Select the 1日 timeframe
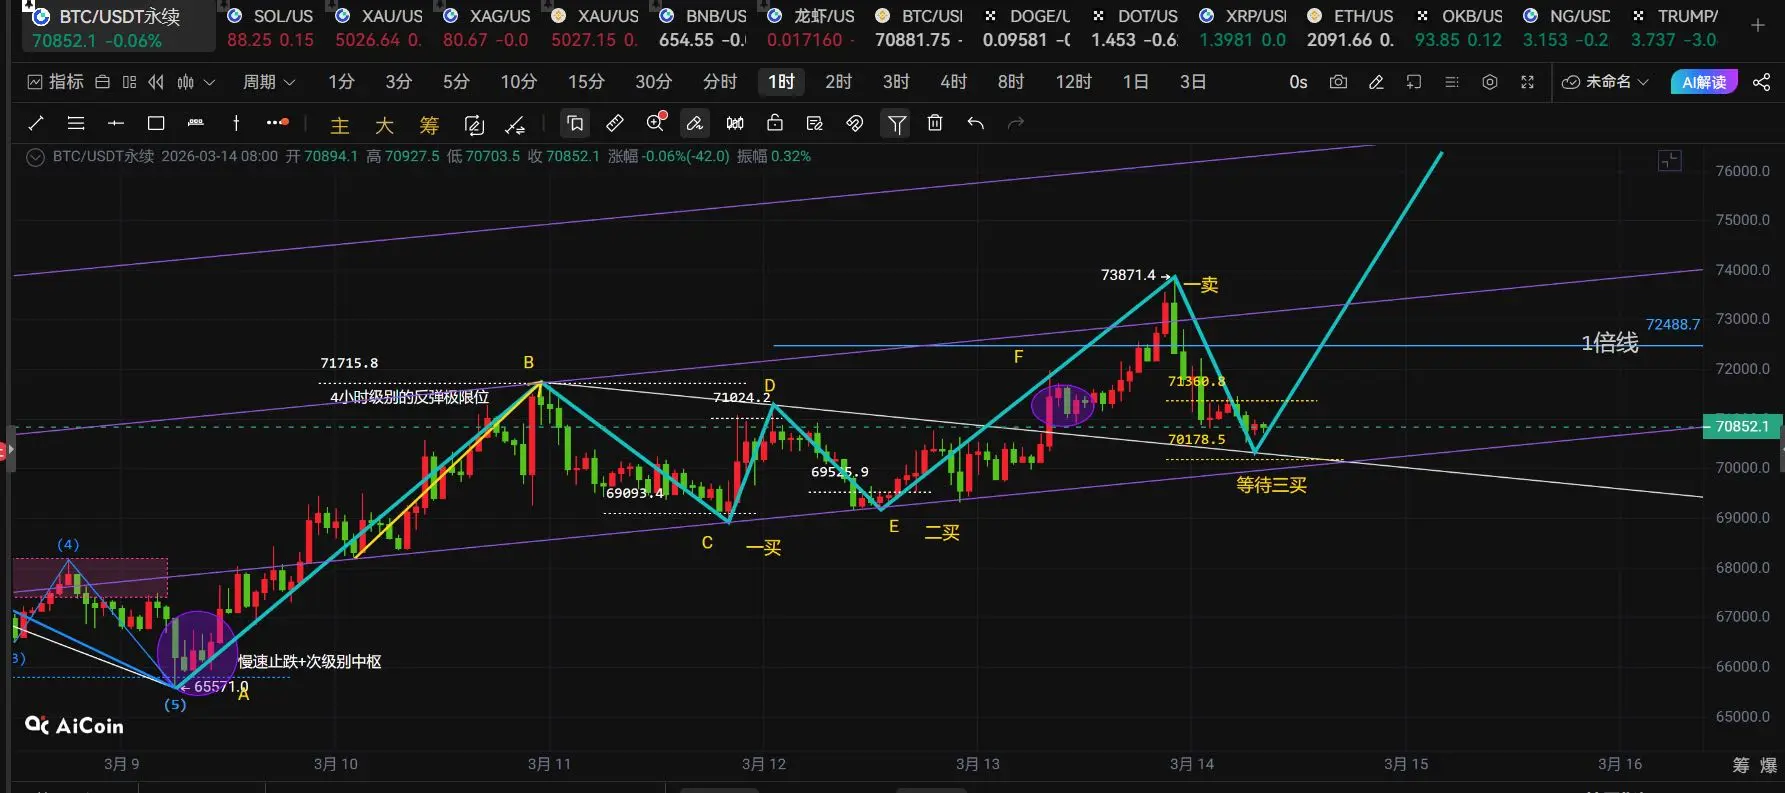 (1135, 82)
